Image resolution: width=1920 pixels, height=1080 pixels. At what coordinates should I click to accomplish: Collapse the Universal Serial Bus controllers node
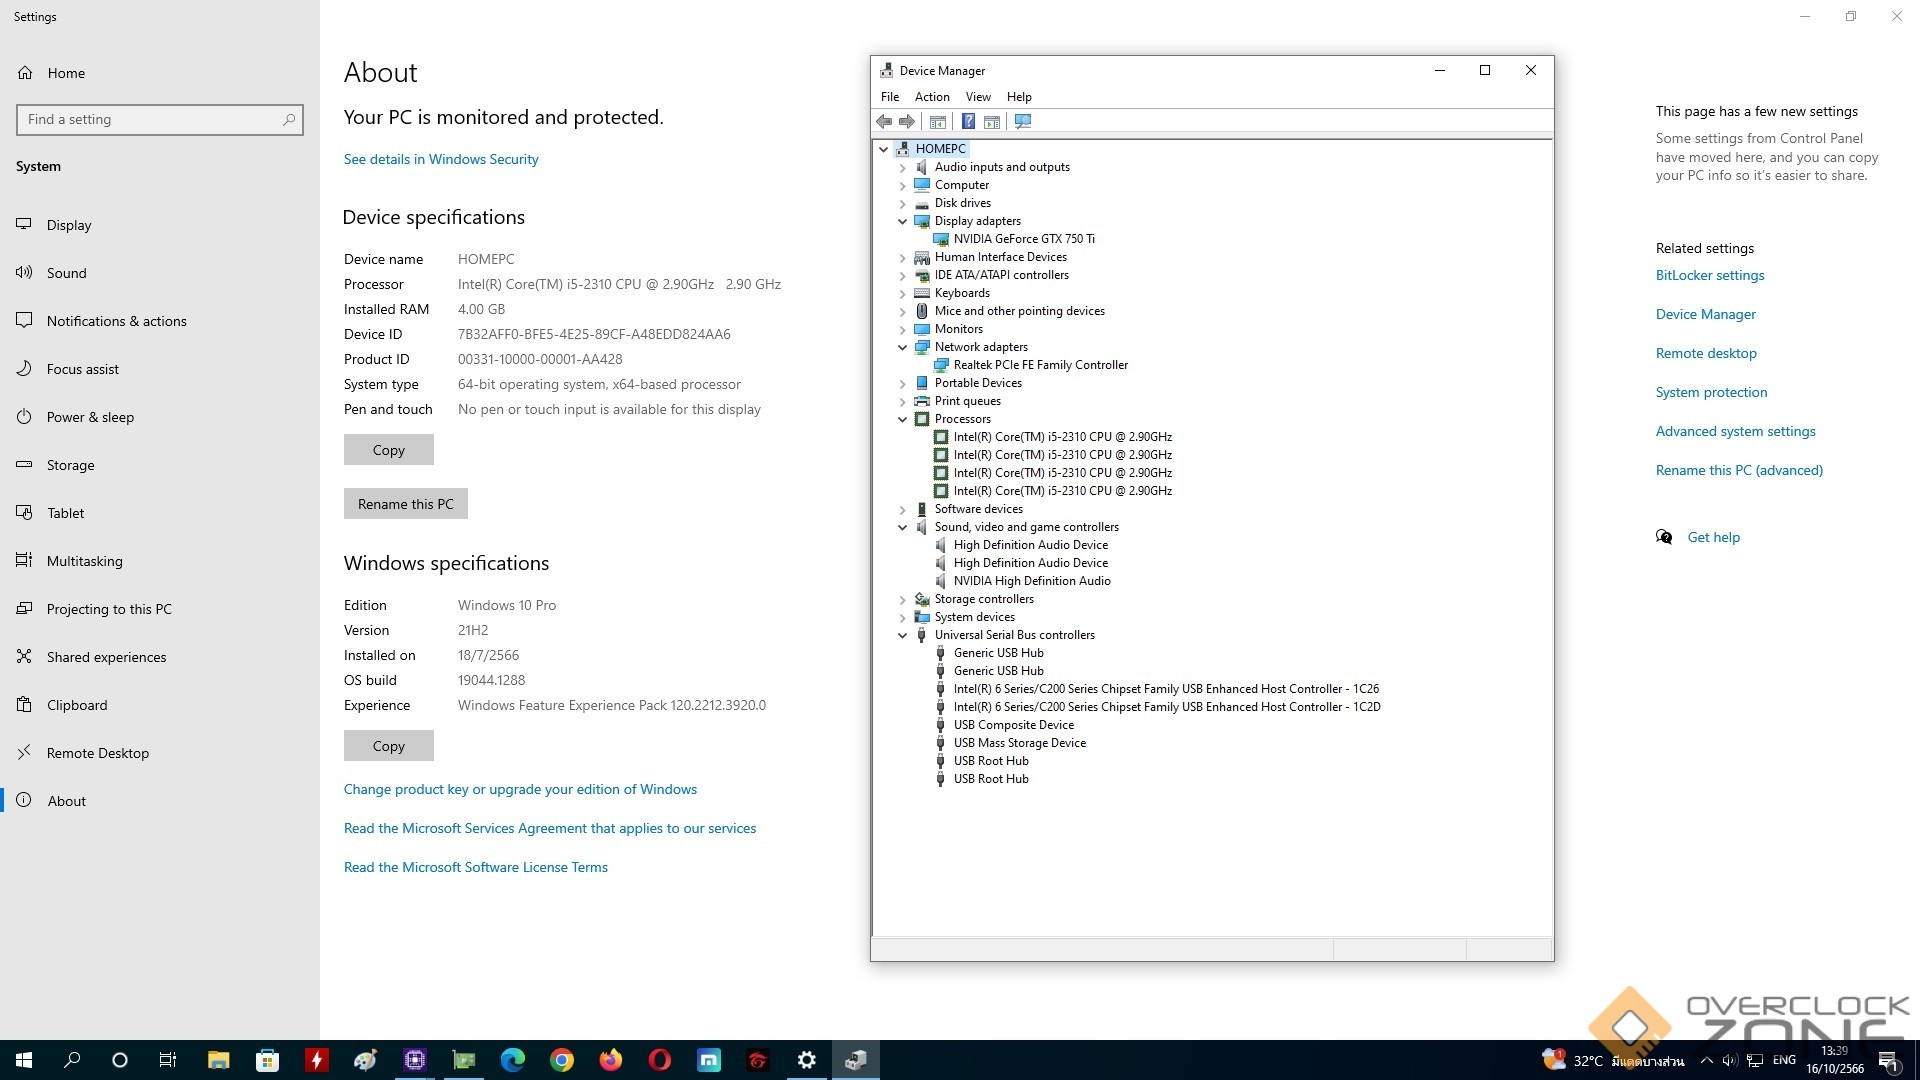tap(902, 635)
